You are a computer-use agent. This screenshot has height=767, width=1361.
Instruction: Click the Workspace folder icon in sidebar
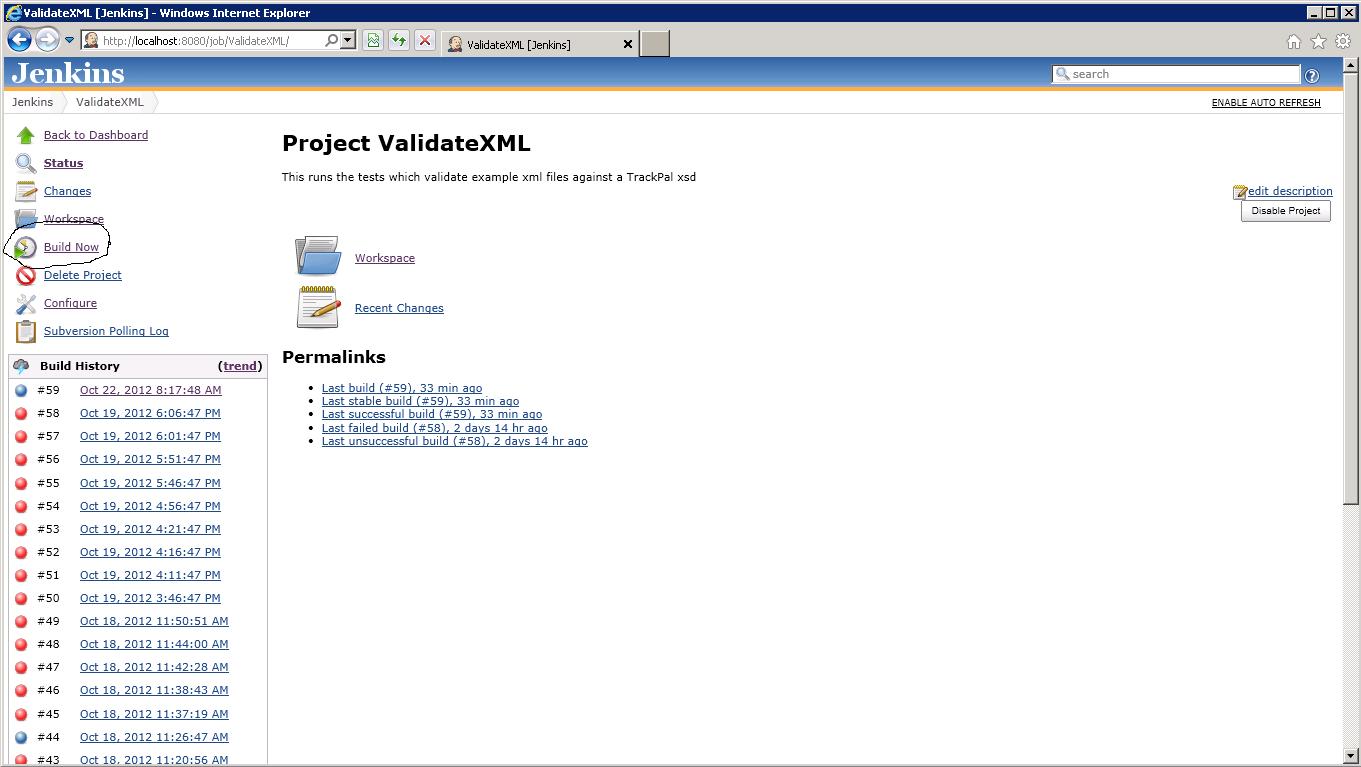[26, 219]
